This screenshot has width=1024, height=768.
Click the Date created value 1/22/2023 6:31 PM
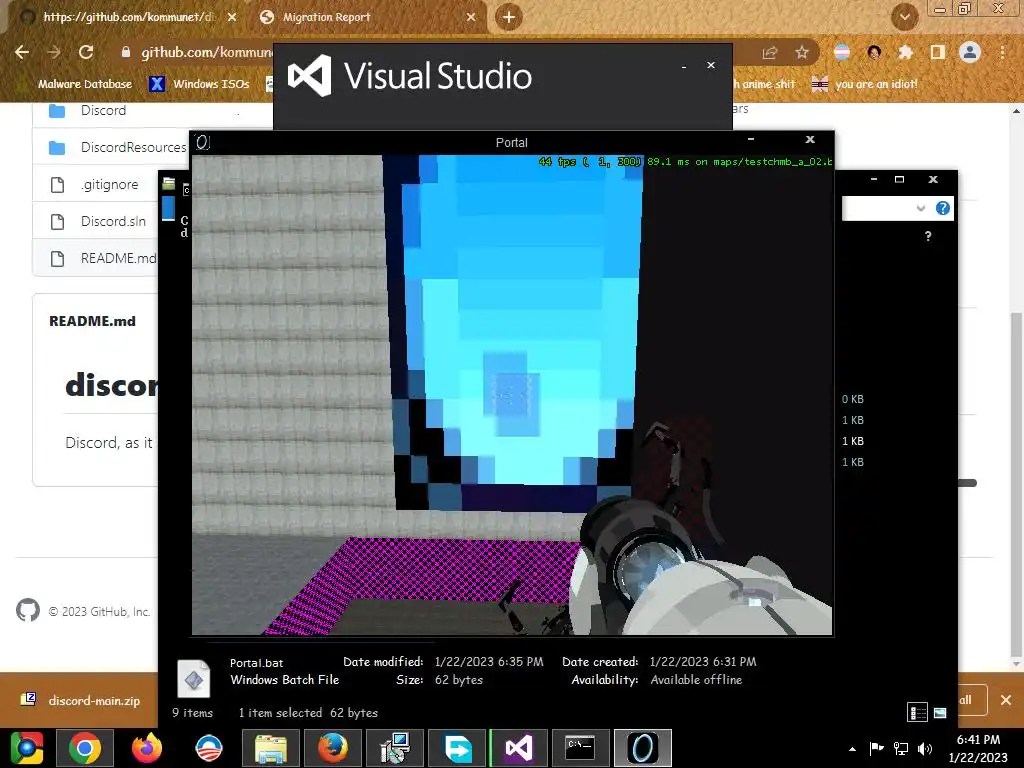703,662
